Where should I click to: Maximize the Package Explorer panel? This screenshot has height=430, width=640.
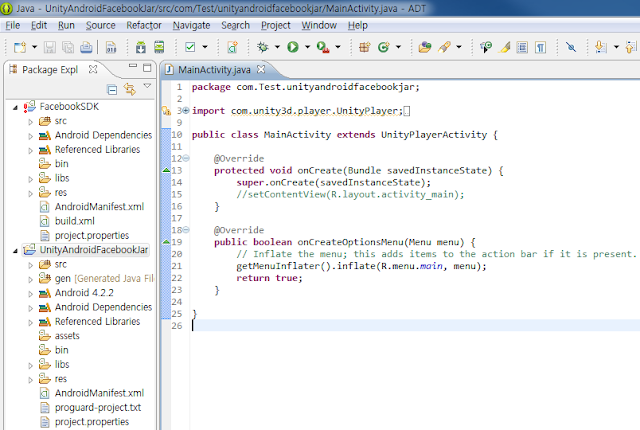(x=147, y=68)
